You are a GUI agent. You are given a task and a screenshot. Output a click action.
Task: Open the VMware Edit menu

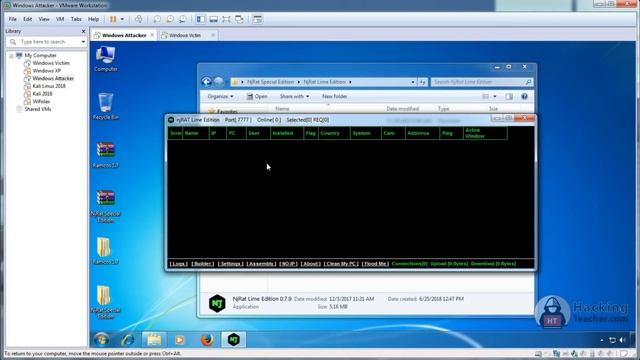tap(27, 19)
